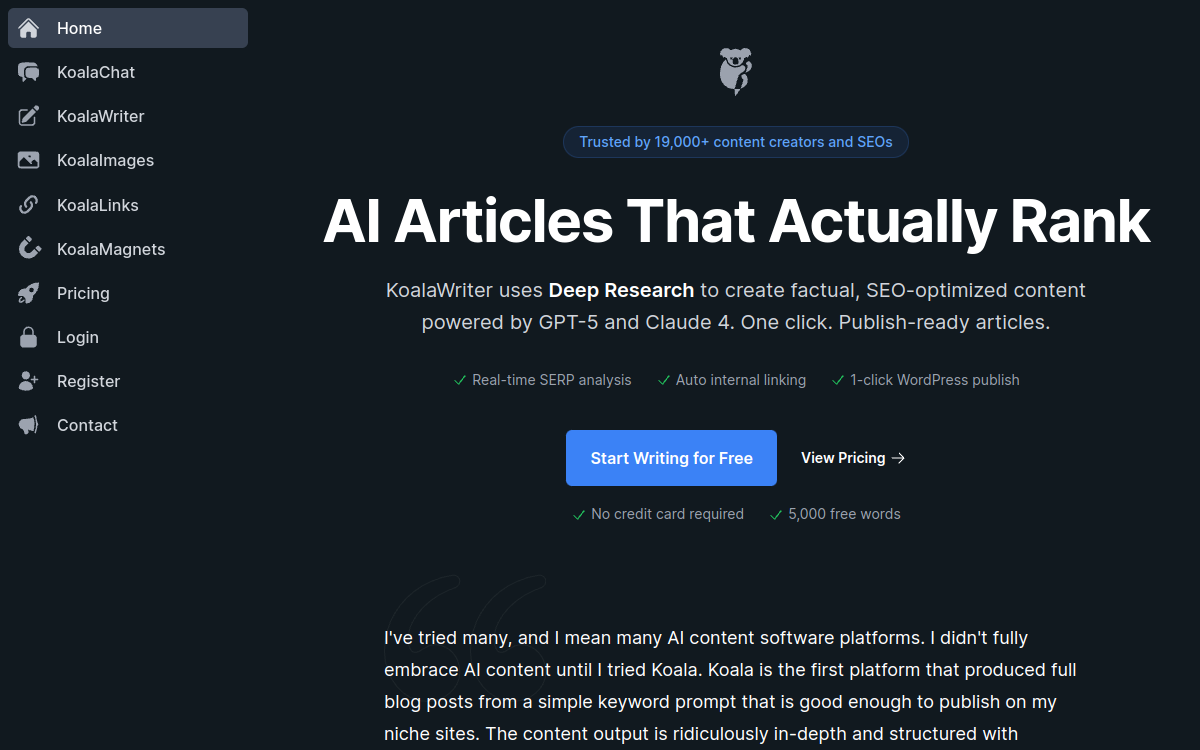Click the KoalaLinks chain icon
The image size is (1200, 750).
(x=29, y=205)
